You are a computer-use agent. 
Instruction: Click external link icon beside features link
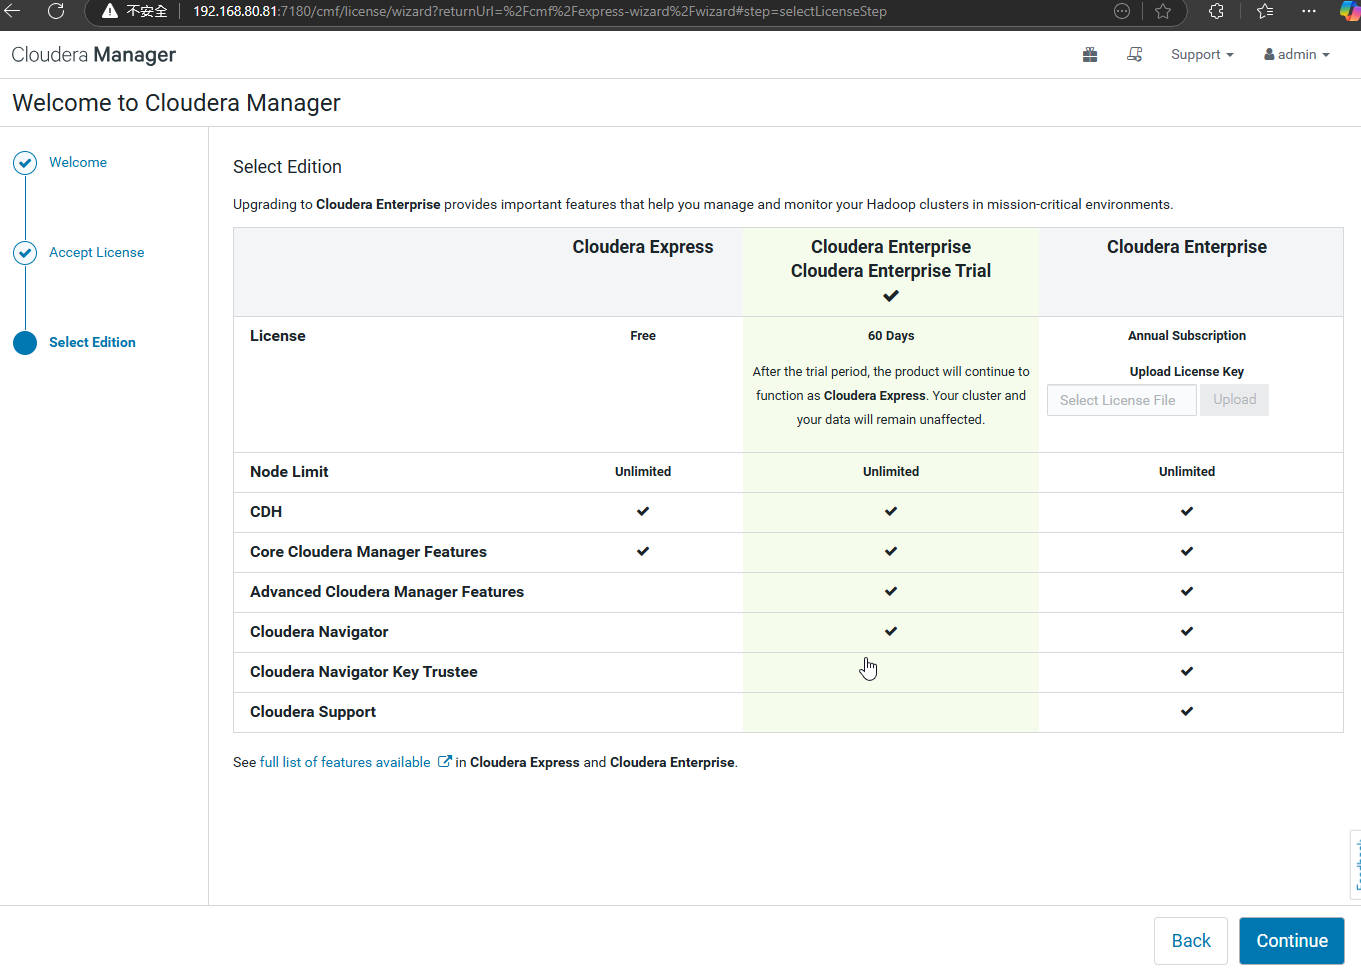[x=445, y=762]
